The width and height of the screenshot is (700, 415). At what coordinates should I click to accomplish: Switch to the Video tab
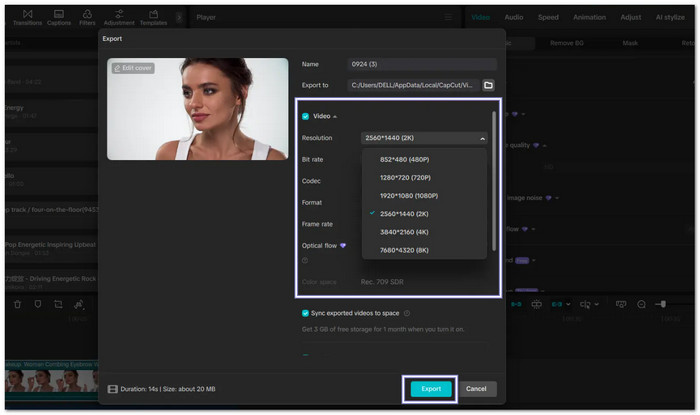click(480, 17)
